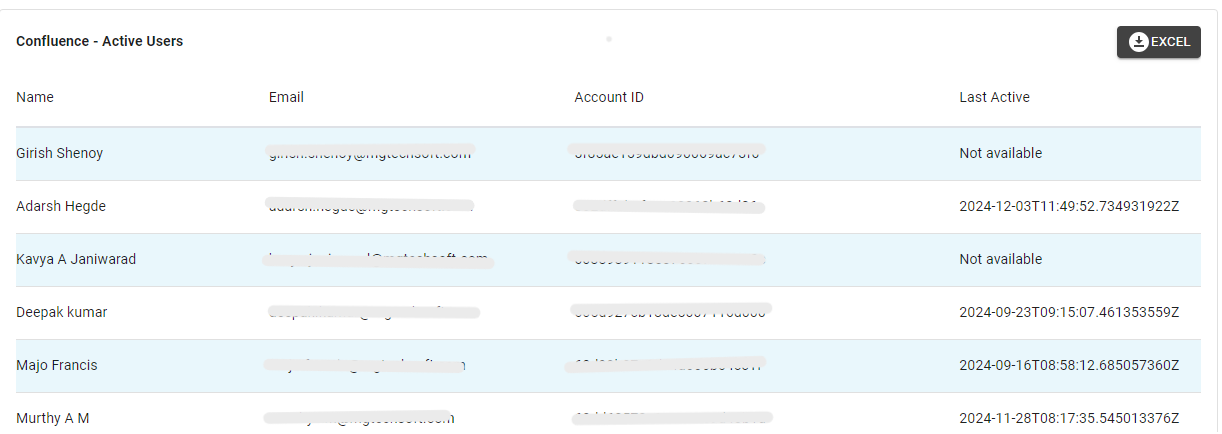Viewport: 1222px width, 434px height.
Task: Click the redacted email in Murthy A M's row
Action: (x=360, y=418)
